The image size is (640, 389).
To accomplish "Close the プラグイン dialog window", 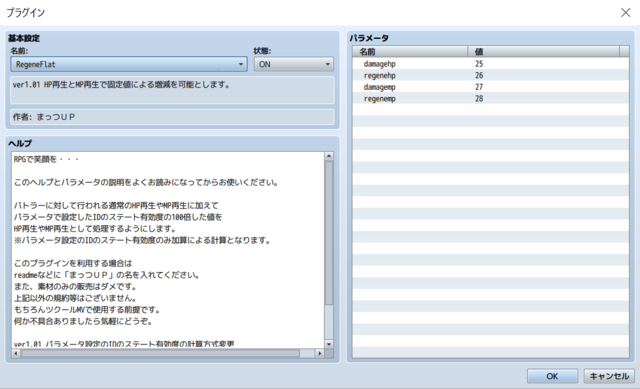I will pyautogui.click(x=625, y=13).
